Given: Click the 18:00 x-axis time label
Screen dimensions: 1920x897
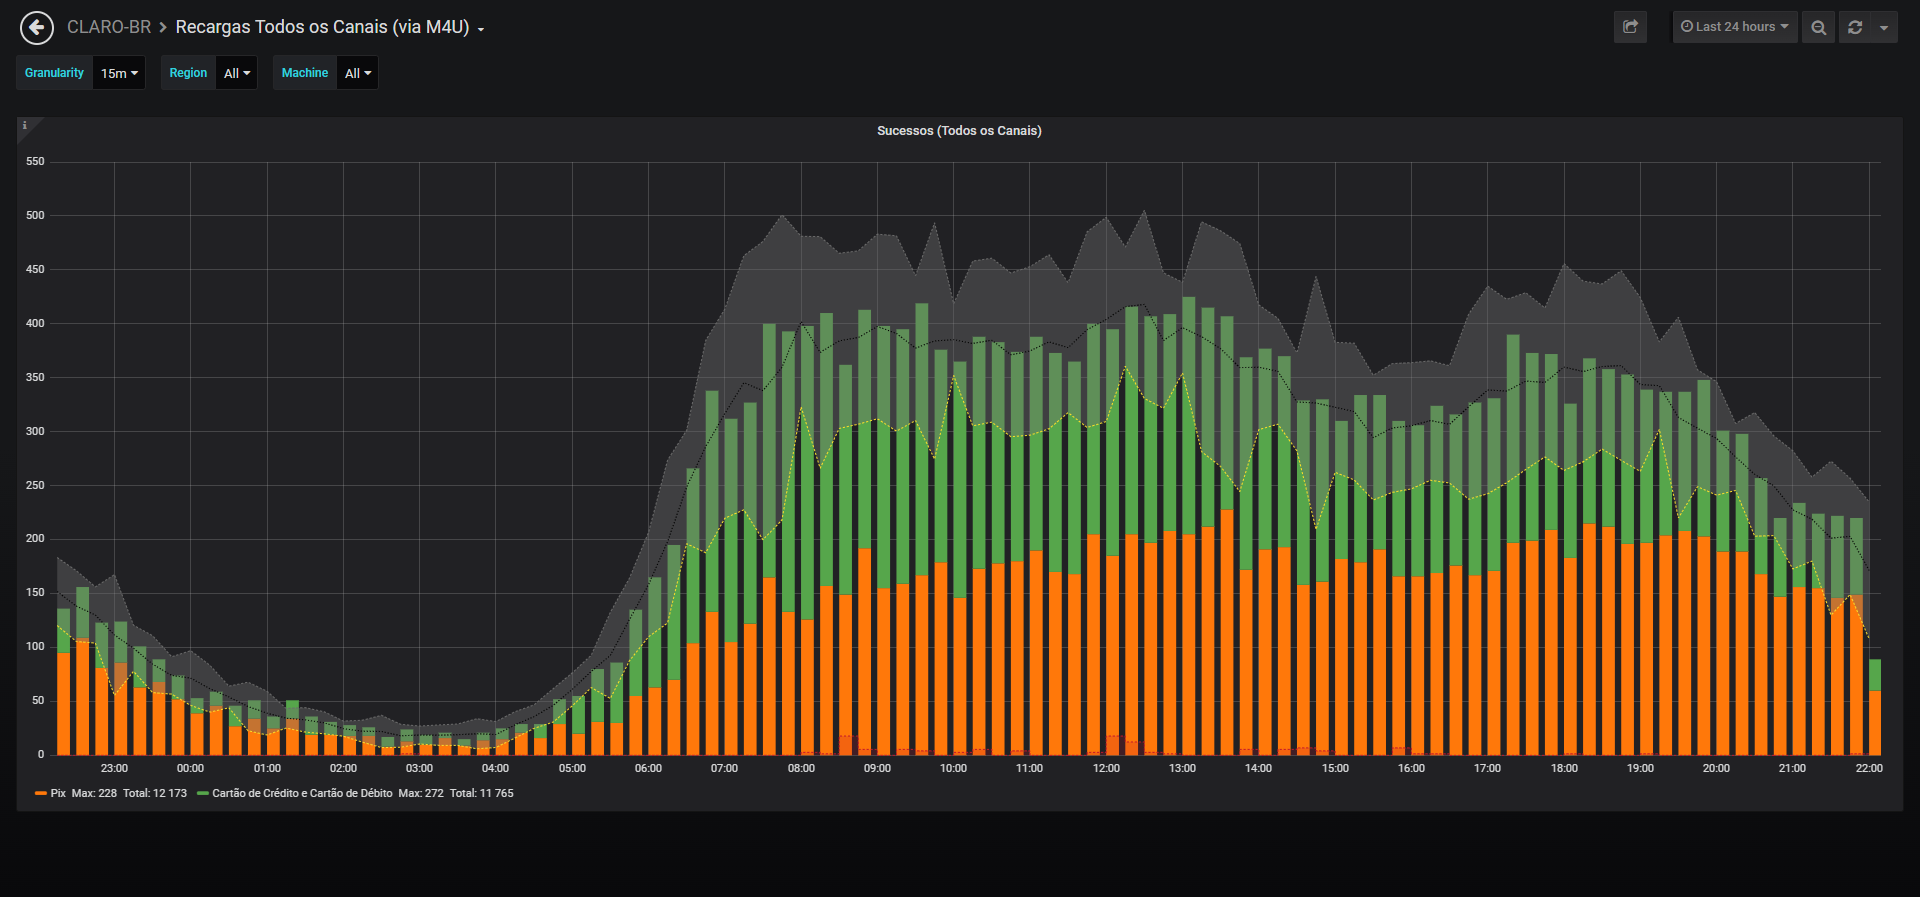Looking at the screenshot, I should [x=1564, y=768].
